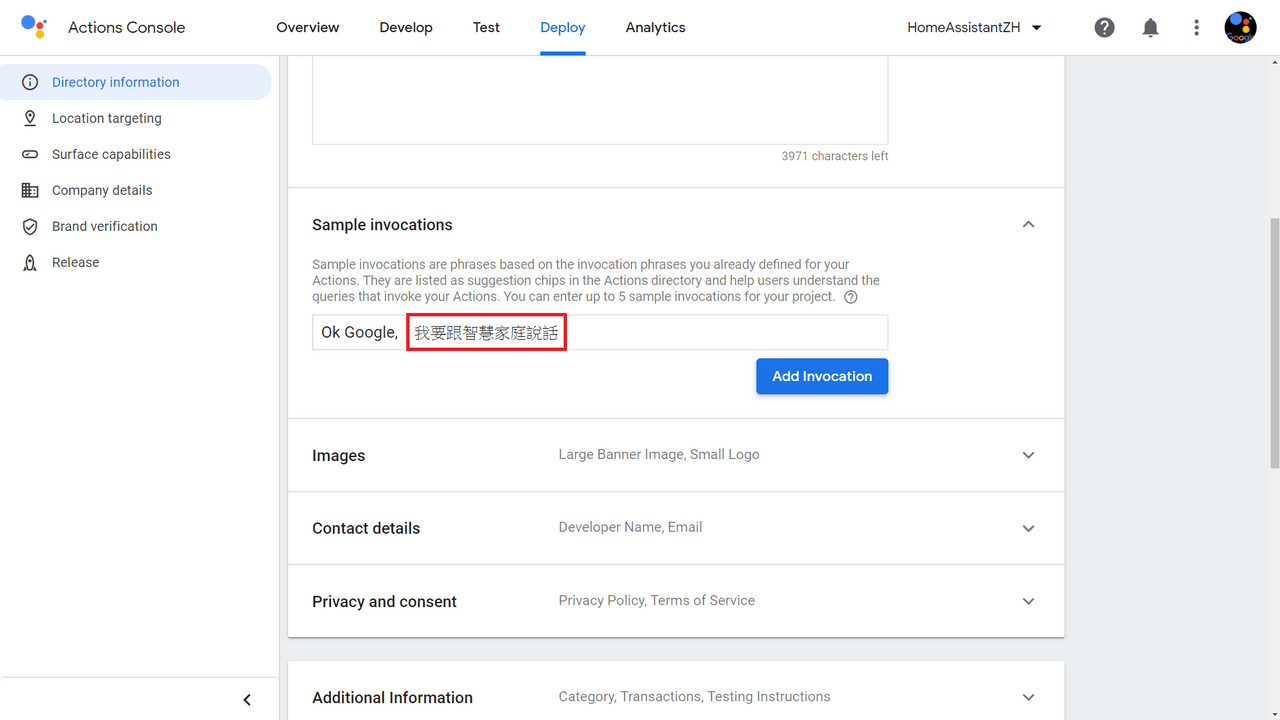Image resolution: width=1280 pixels, height=720 pixels.
Task: Click 'Large Banner Image, Small Logo' text
Action: pyautogui.click(x=659, y=454)
